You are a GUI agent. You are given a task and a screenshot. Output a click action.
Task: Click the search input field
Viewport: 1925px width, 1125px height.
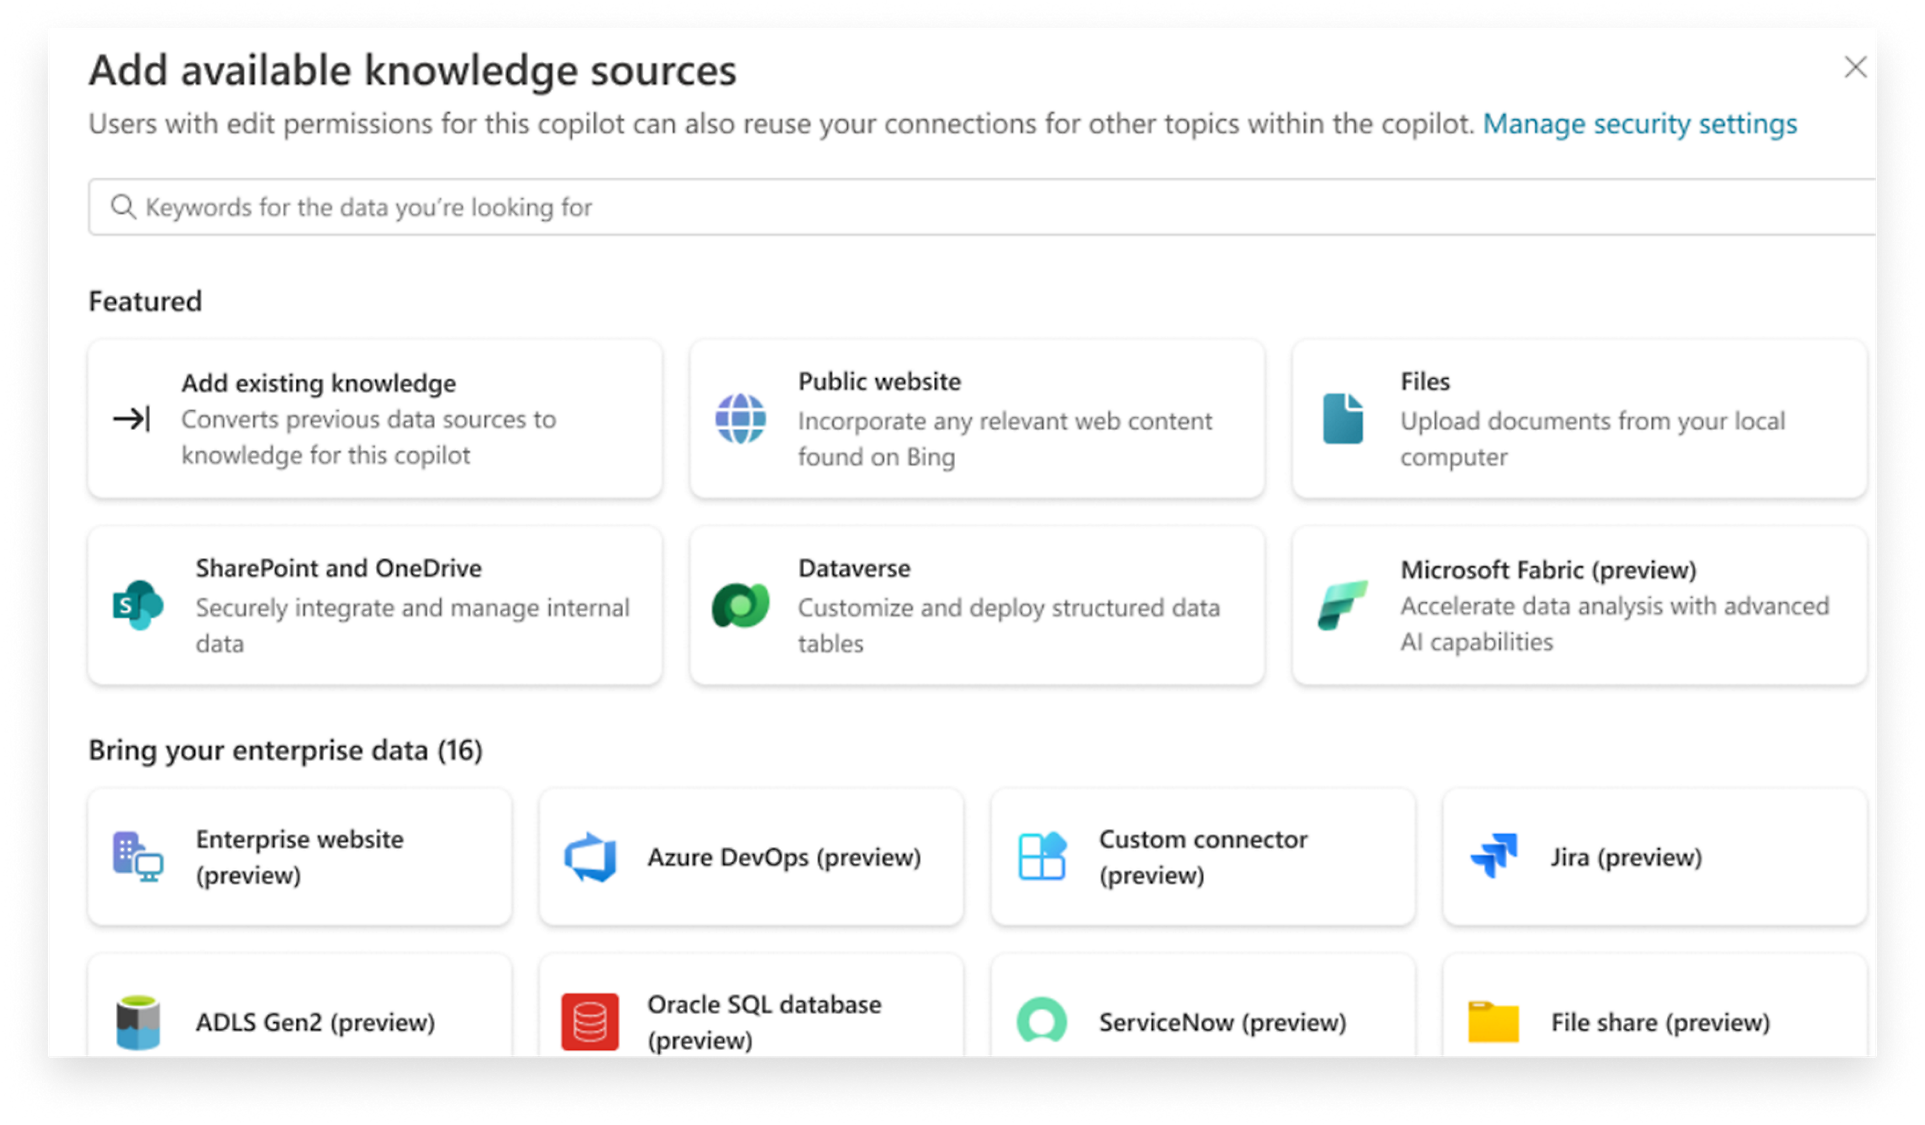coord(977,208)
